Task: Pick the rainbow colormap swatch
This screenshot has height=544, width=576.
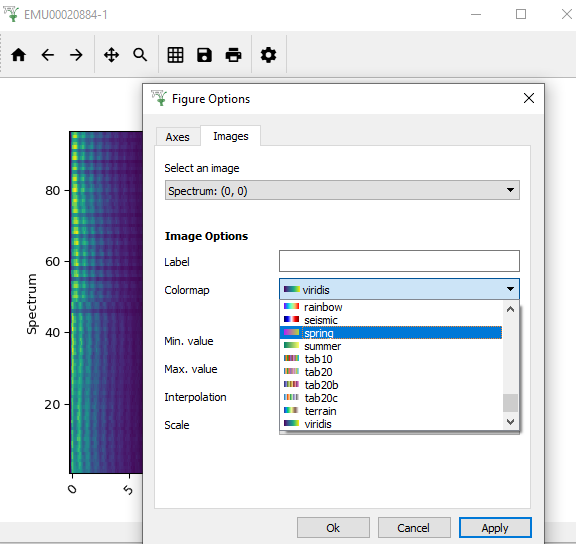Action: point(291,306)
